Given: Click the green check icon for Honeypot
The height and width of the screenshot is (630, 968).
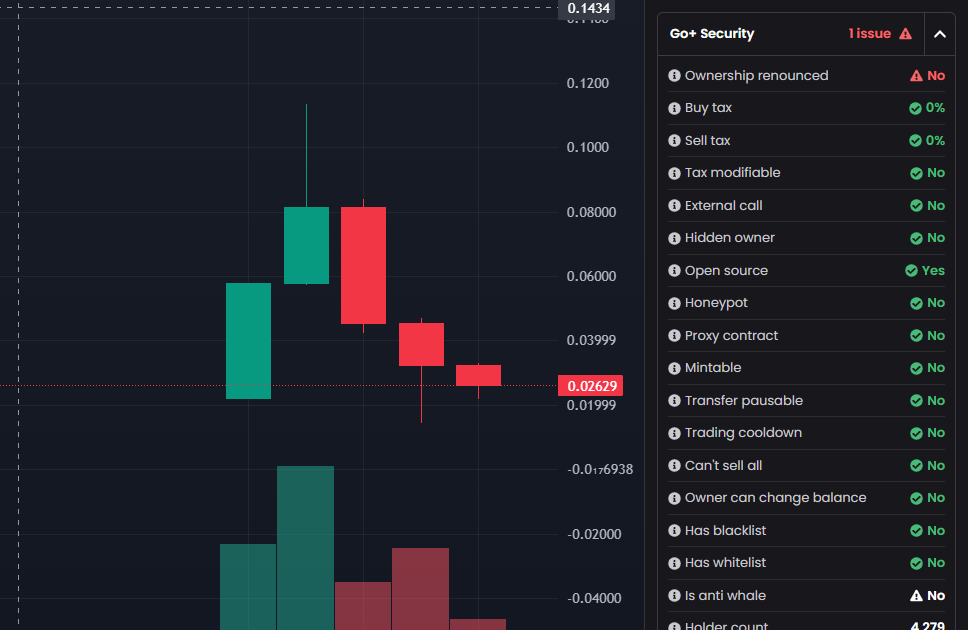Looking at the screenshot, I should pyautogui.click(x=916, y=303).
